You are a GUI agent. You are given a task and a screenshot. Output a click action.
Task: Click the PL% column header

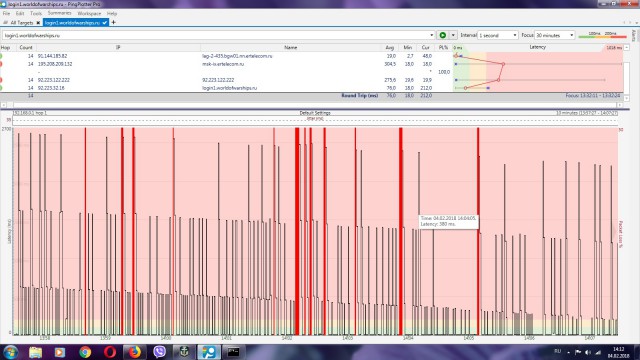coord(443,48)
